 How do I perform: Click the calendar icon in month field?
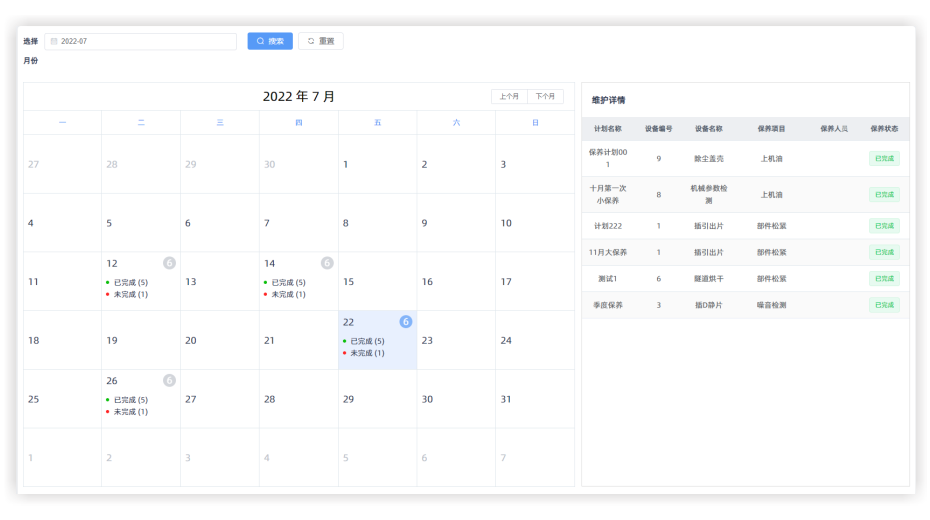click(x=54, y=42)
